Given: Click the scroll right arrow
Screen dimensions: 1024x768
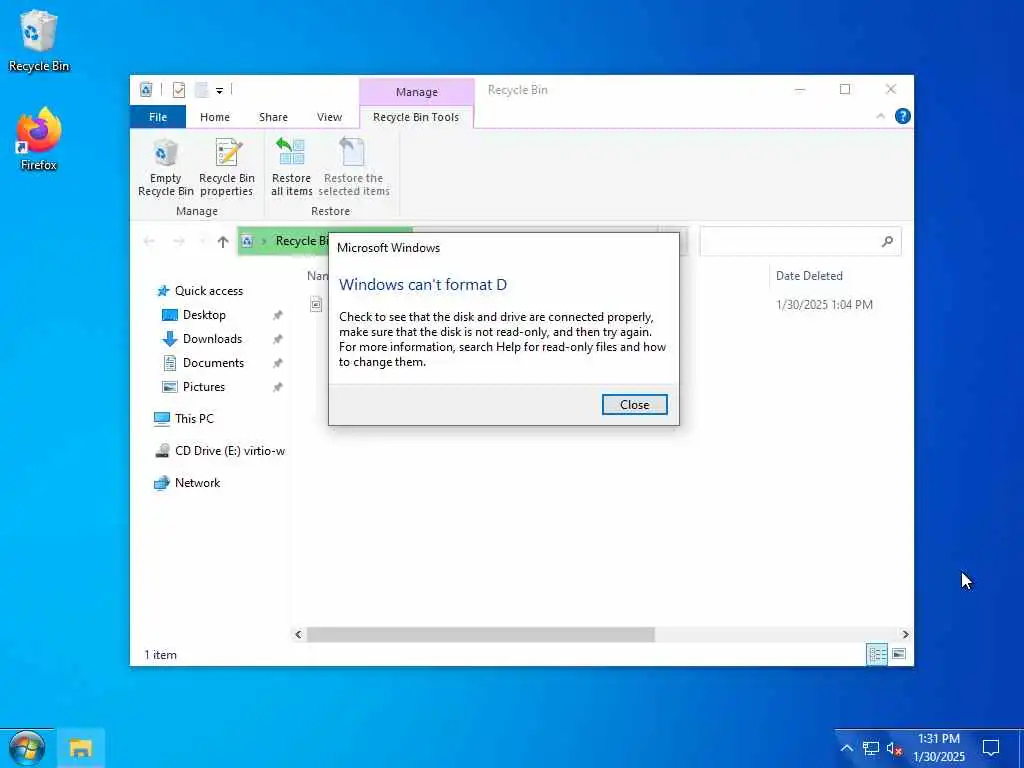Looking at the screenshot, I should pos(905,635).
